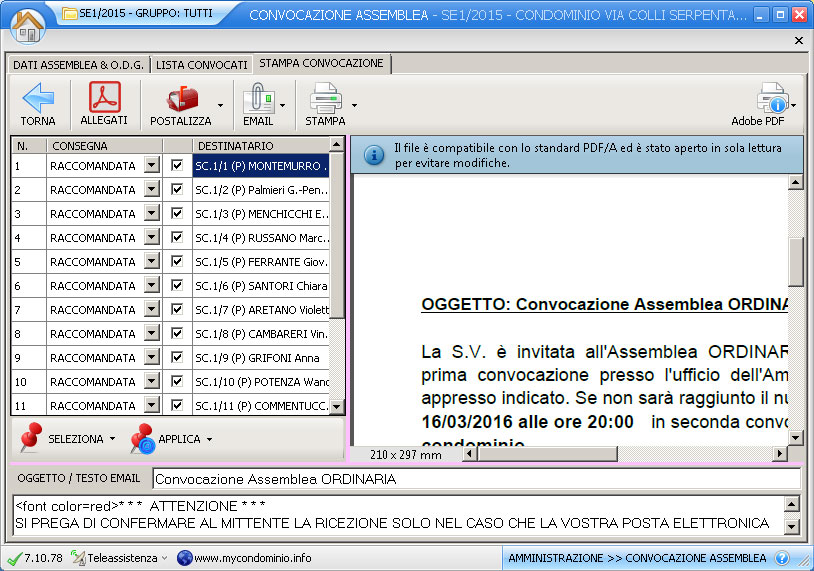814x571 pixels.
Task: Click the OGGETTO / TESTO EMAIL text field
Action: [x=476, y=479]
